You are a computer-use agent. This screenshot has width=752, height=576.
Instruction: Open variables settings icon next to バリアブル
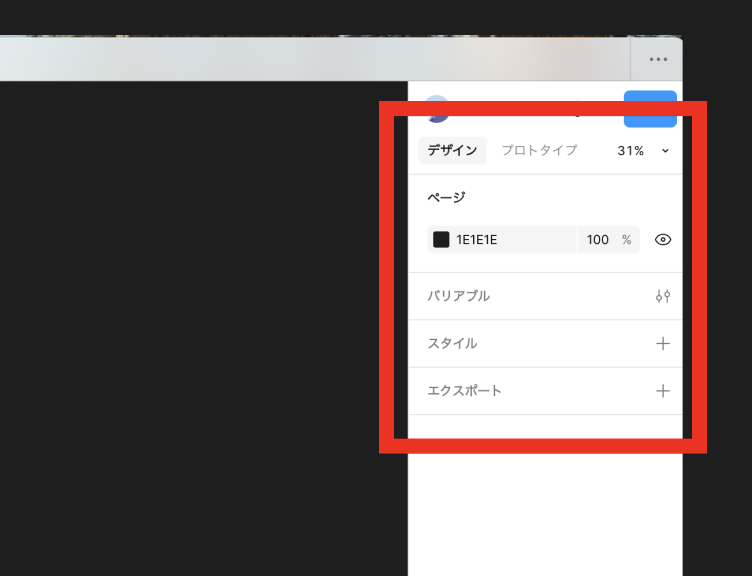click(x=663, y=296)
